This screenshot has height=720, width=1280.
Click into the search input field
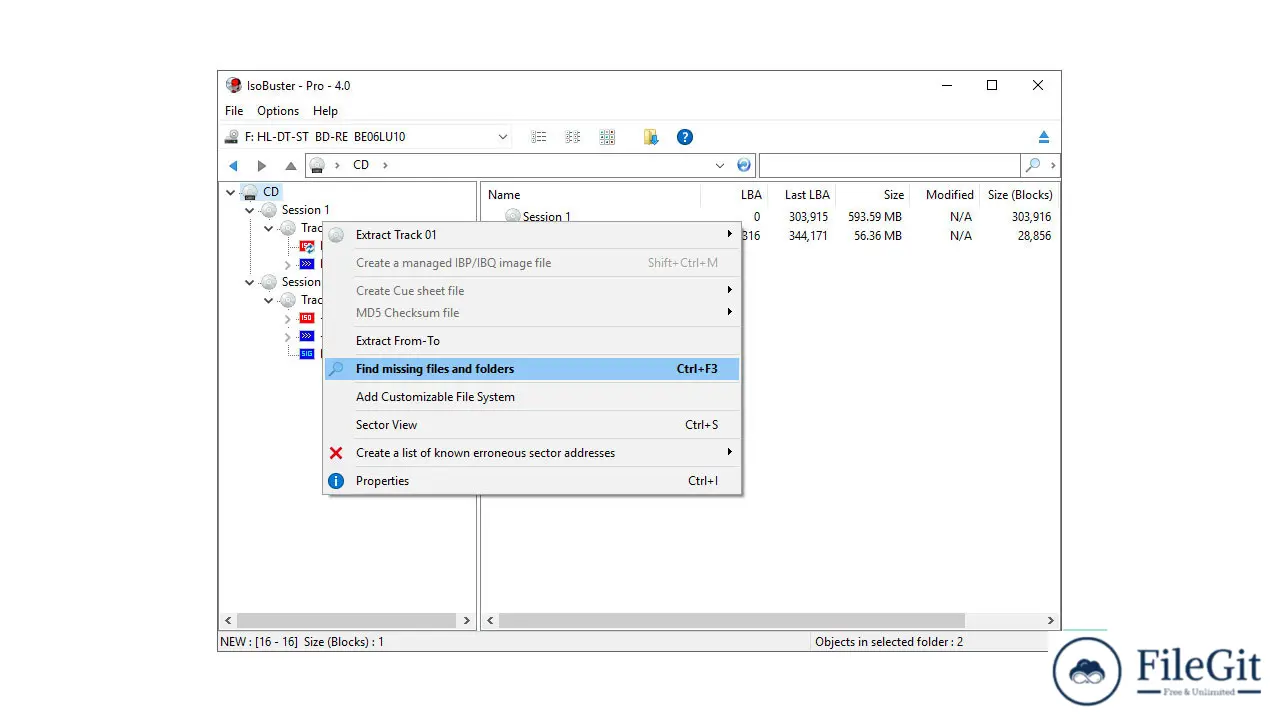[889, 165]
